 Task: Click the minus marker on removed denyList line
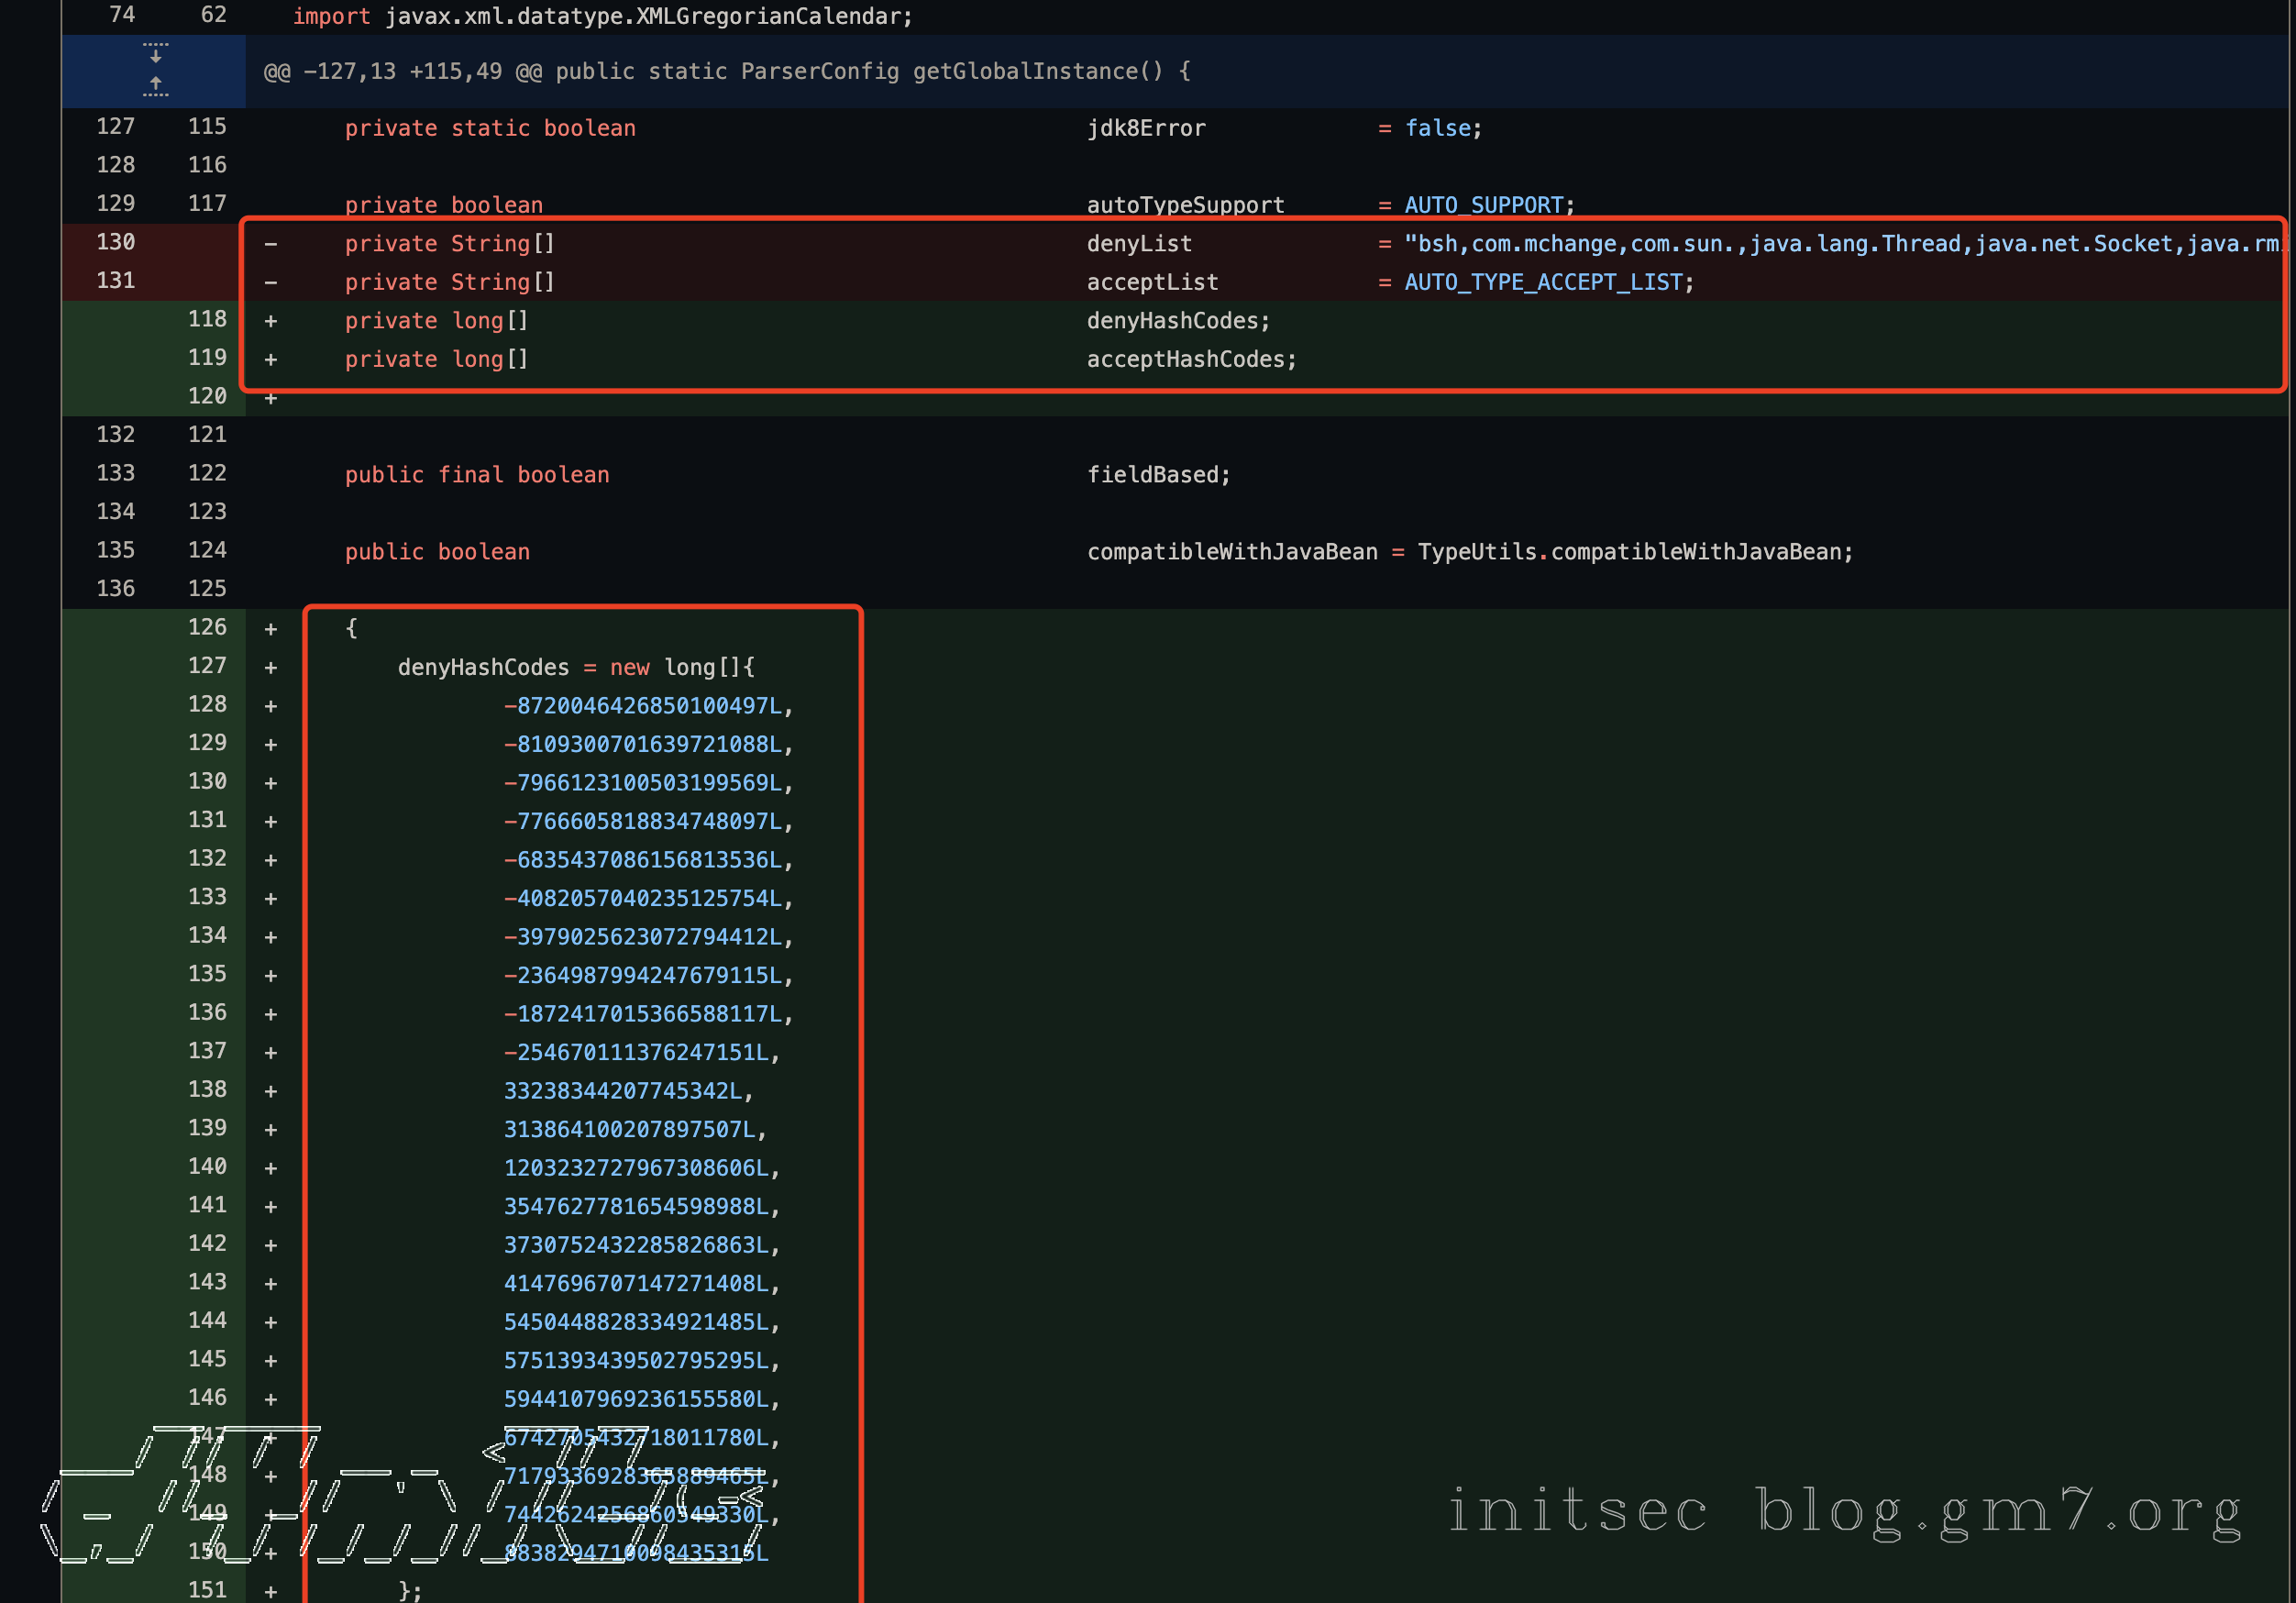tap(270, 244)
